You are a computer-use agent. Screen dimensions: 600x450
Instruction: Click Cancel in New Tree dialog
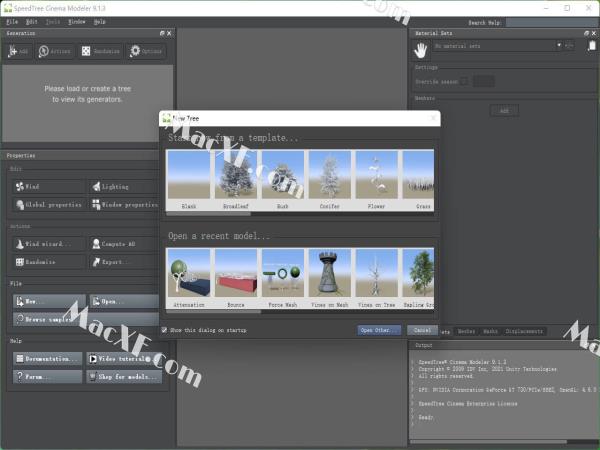[x=422, y=330]
